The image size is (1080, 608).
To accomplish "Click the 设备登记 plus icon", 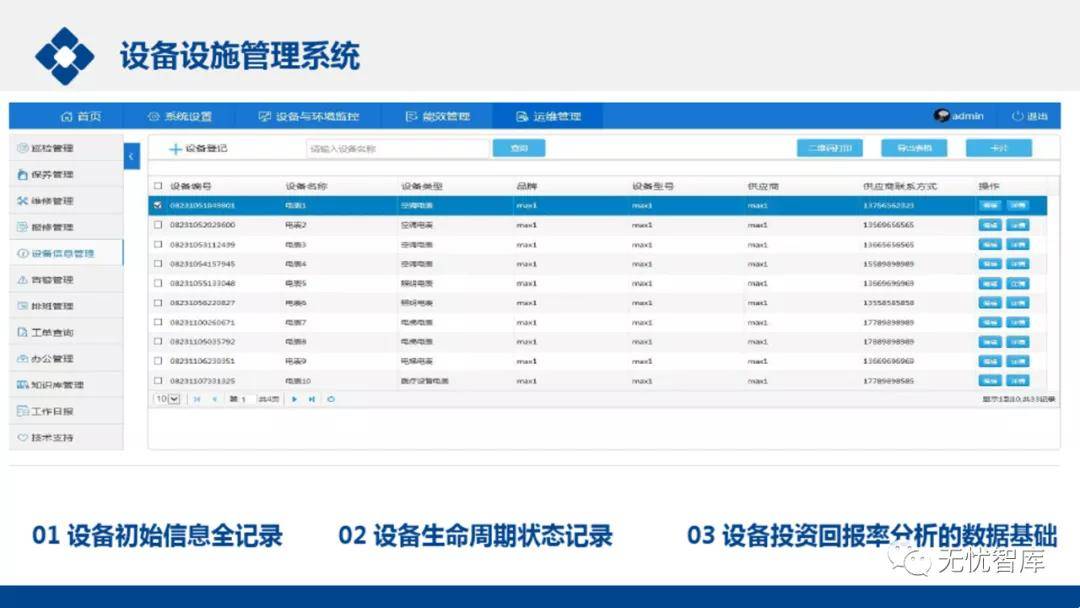I will pos(176,149).
